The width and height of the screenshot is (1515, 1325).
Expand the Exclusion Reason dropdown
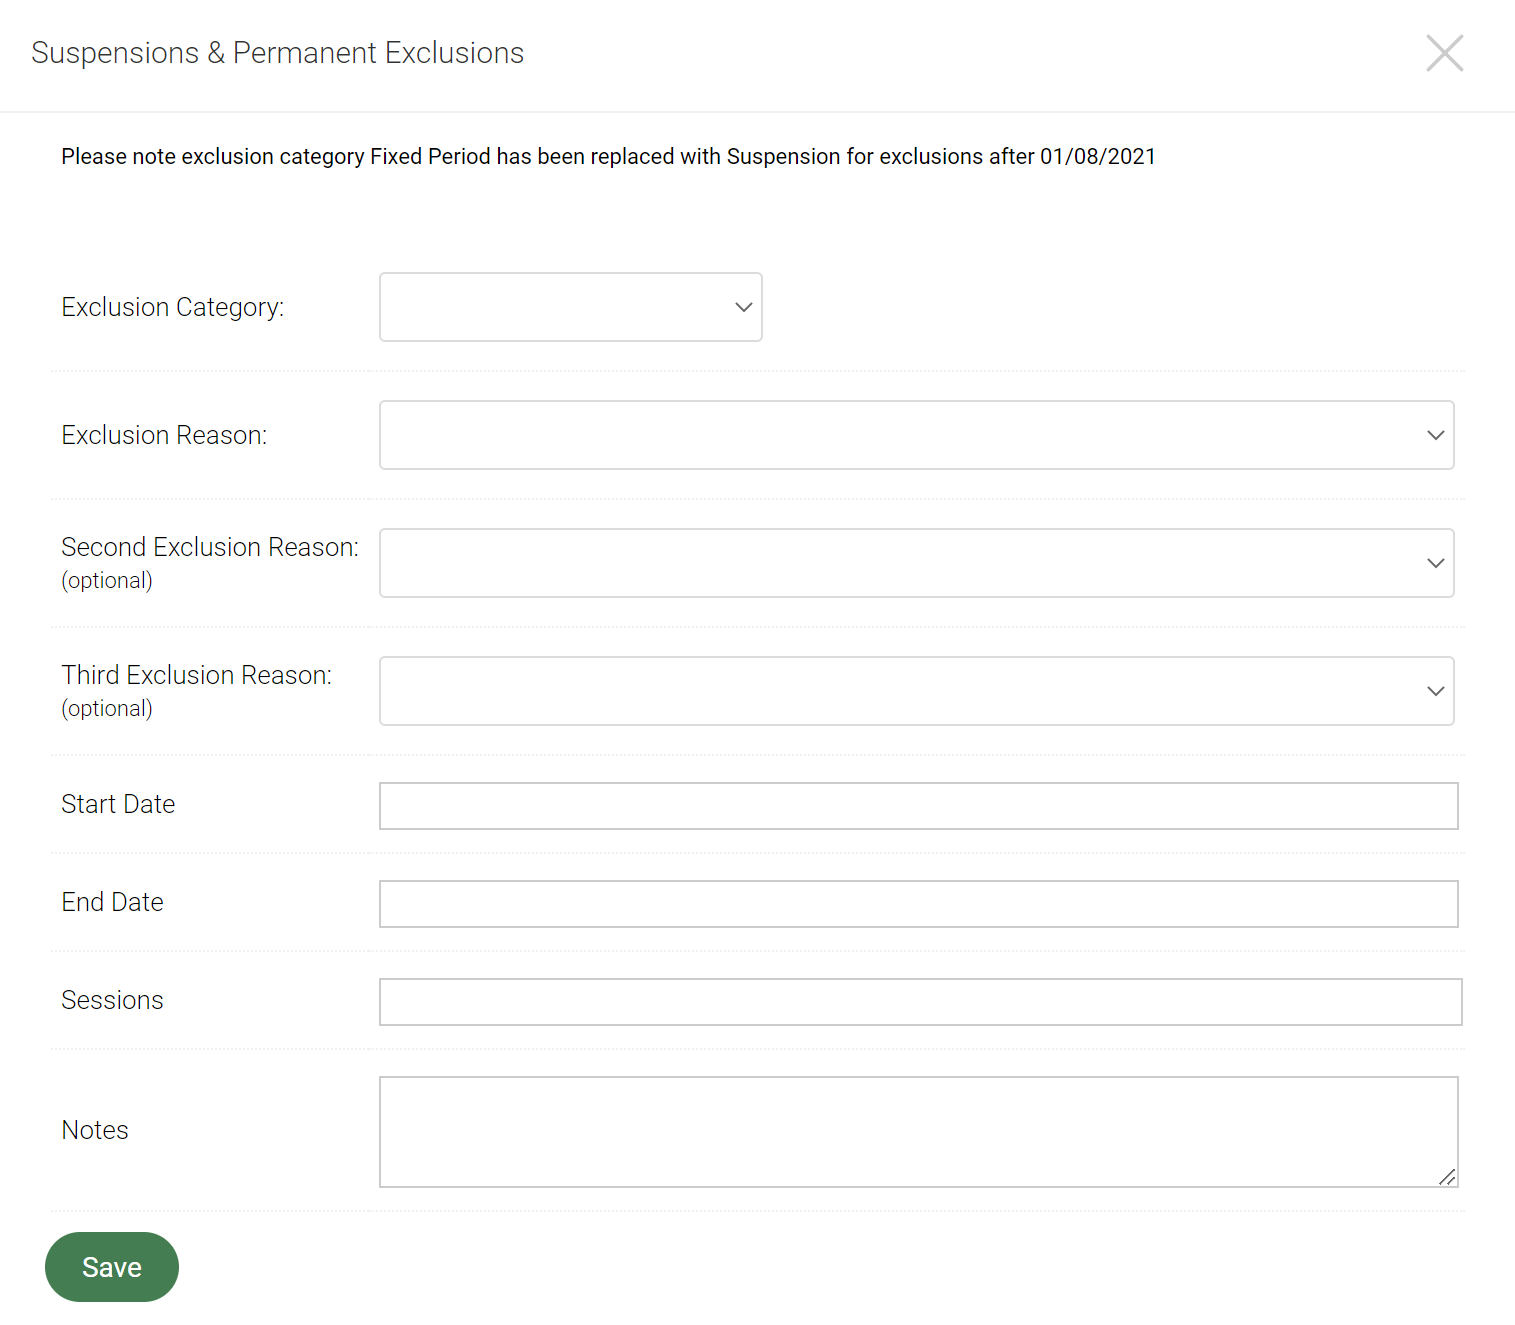pos(916,435)
